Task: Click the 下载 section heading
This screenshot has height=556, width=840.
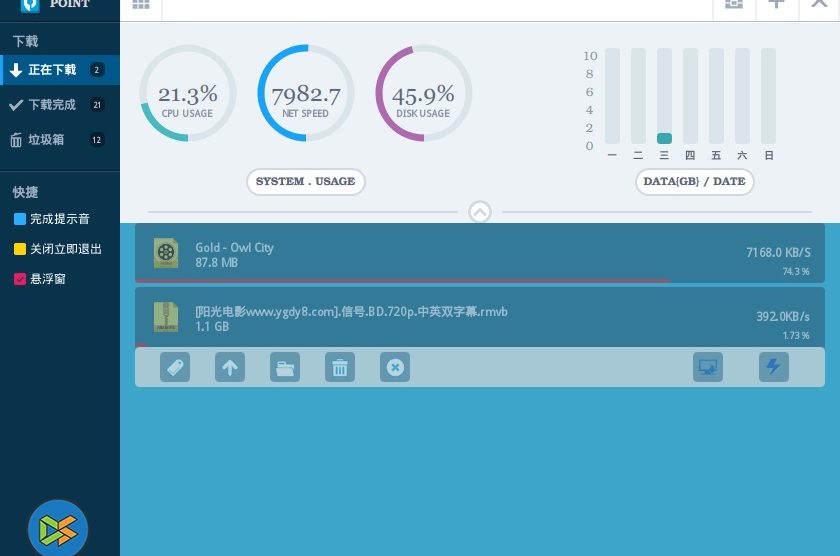Action: [25, 41]
